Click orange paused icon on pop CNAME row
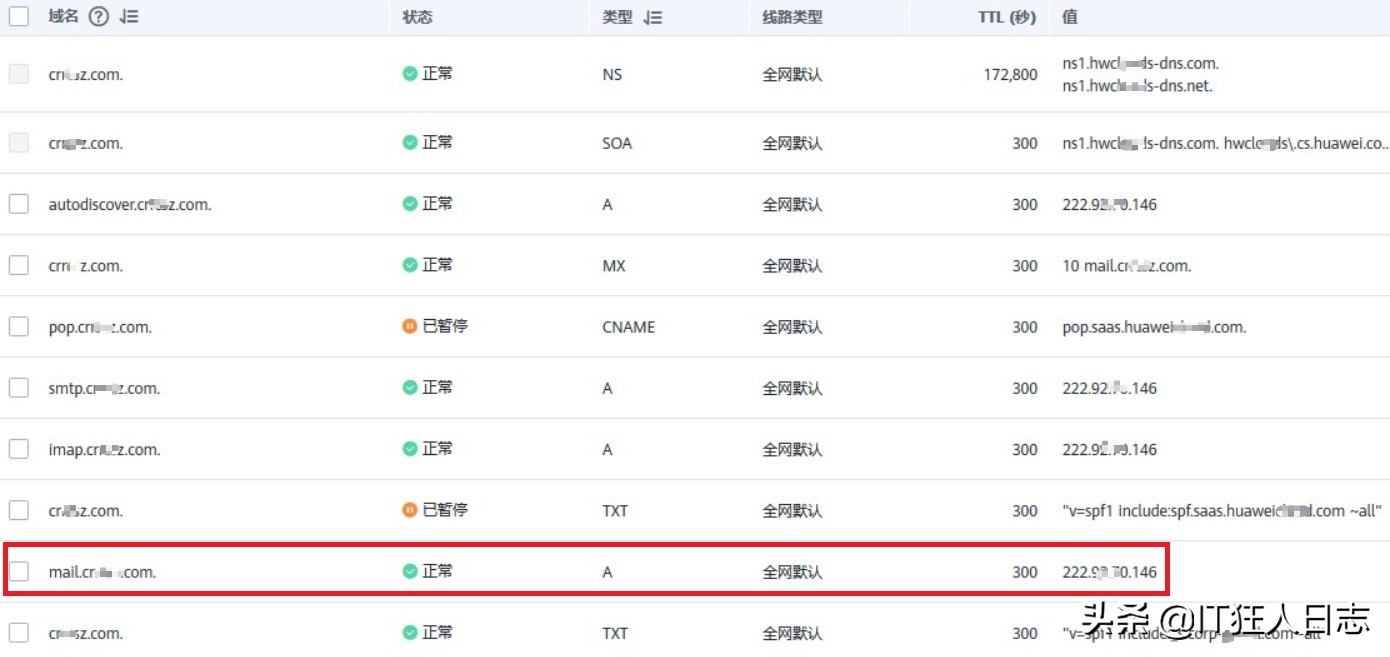The image size is (1390, 657). point(410,326)
